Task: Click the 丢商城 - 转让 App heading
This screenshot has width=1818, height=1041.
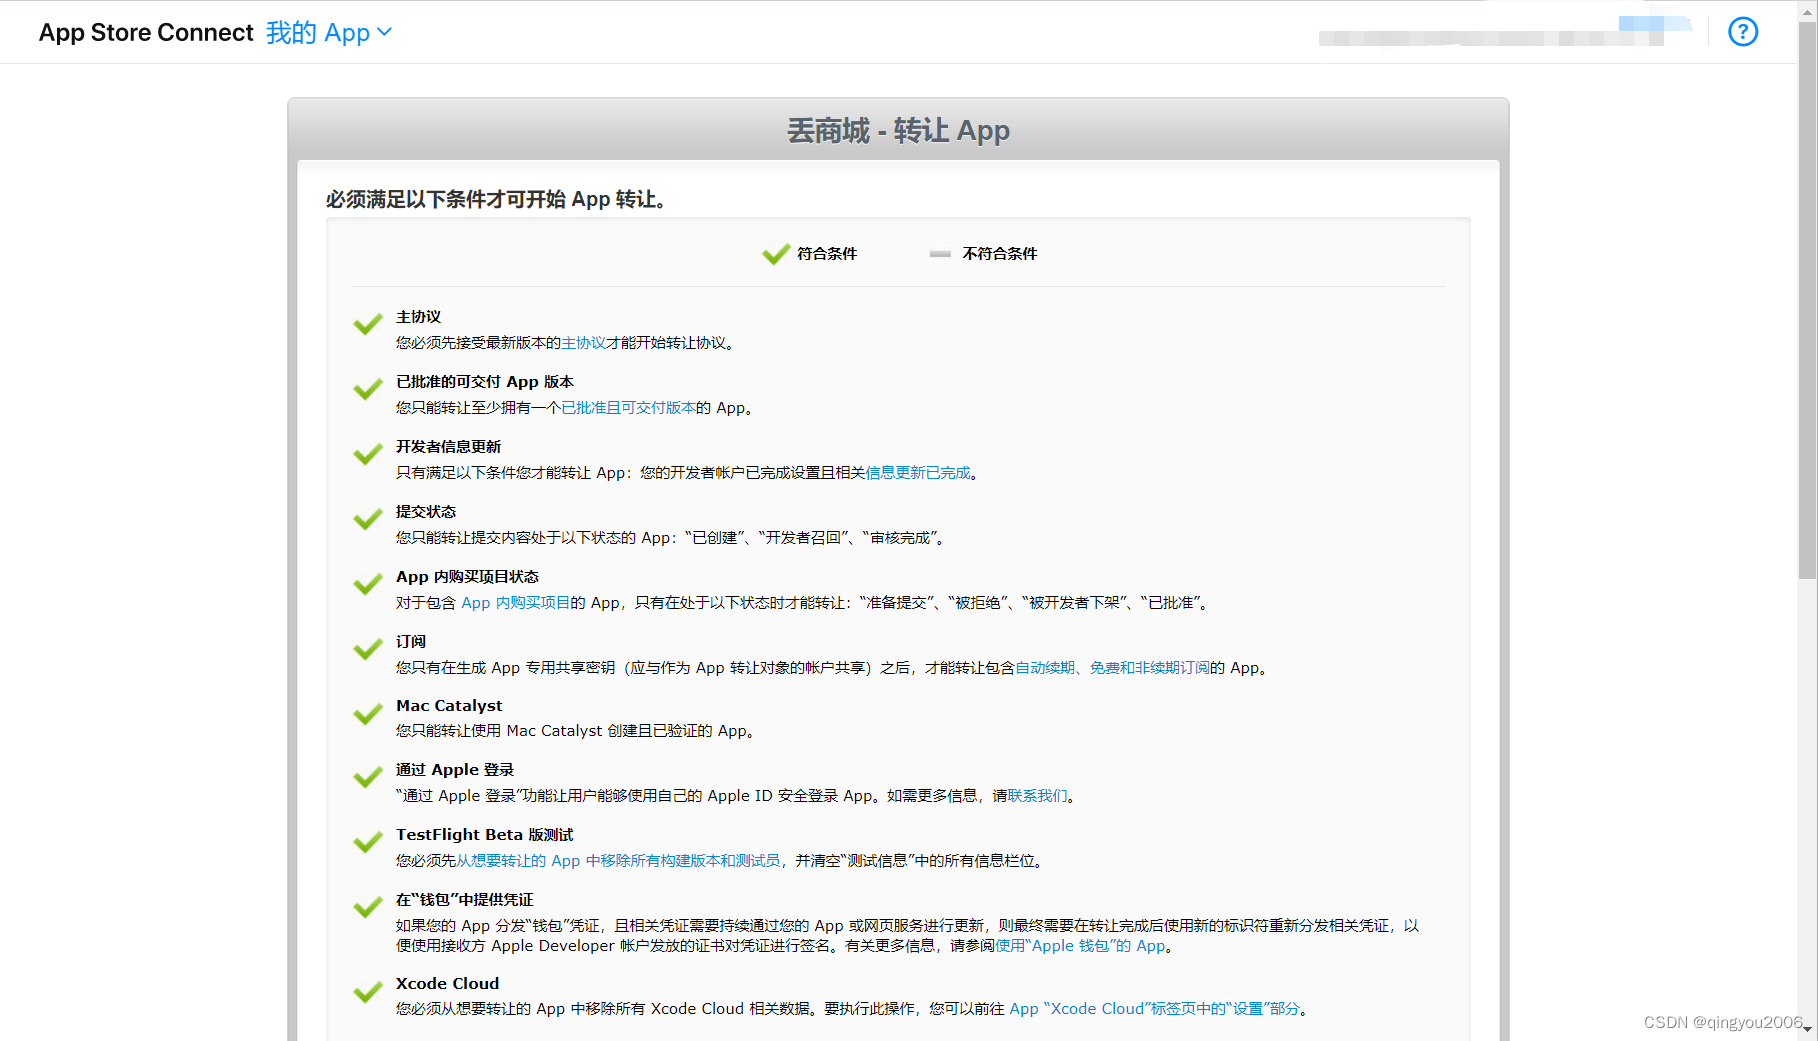Action: pos(898,131)
